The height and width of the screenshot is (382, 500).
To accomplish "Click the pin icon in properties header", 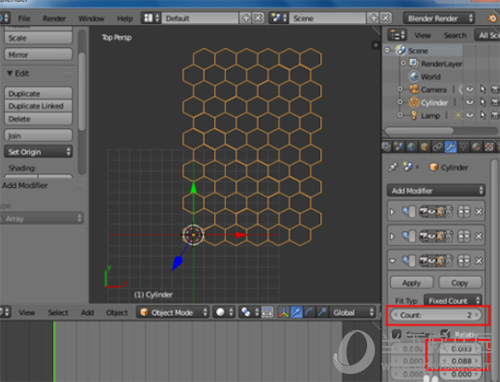I will (393, 167).
